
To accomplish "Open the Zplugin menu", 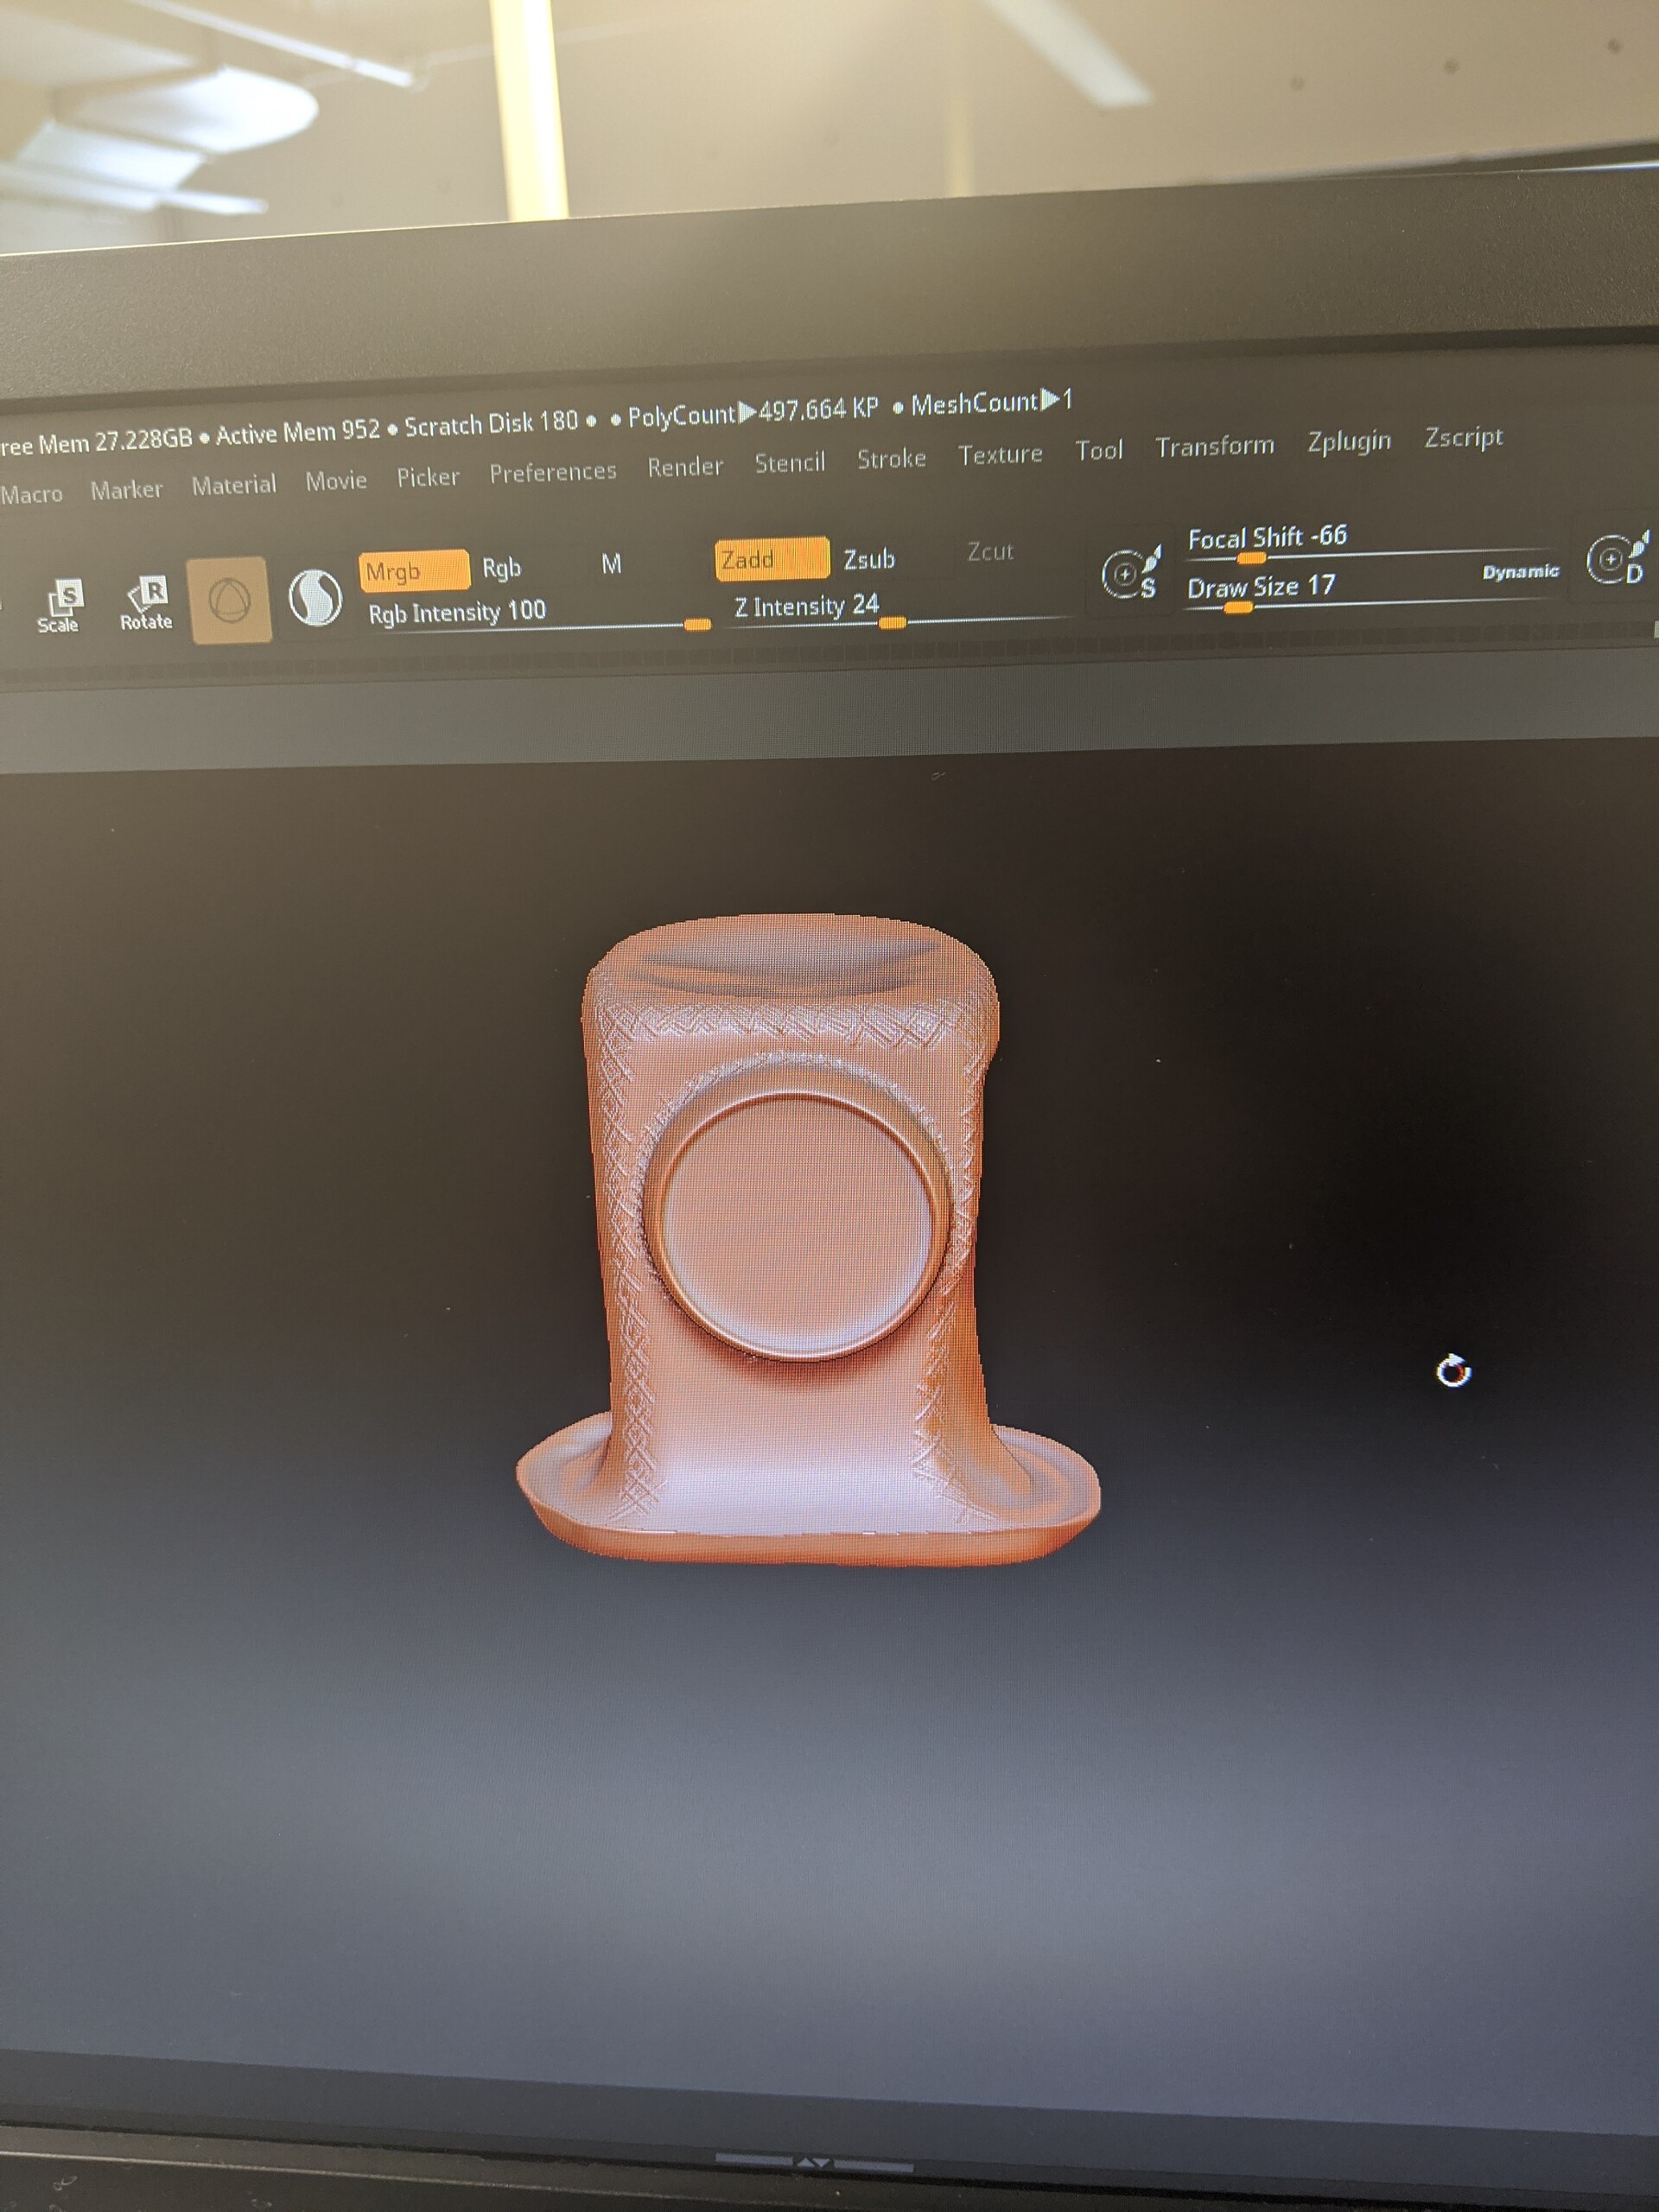I will point(1348,441).
